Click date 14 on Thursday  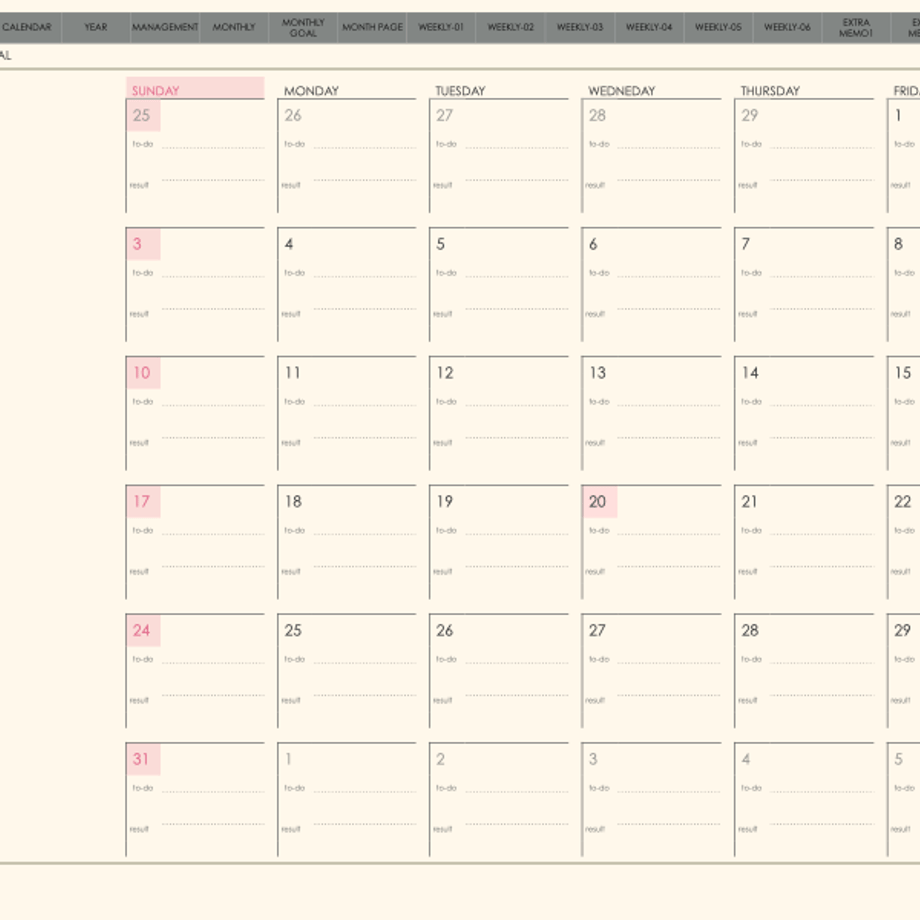click(750, 373)
